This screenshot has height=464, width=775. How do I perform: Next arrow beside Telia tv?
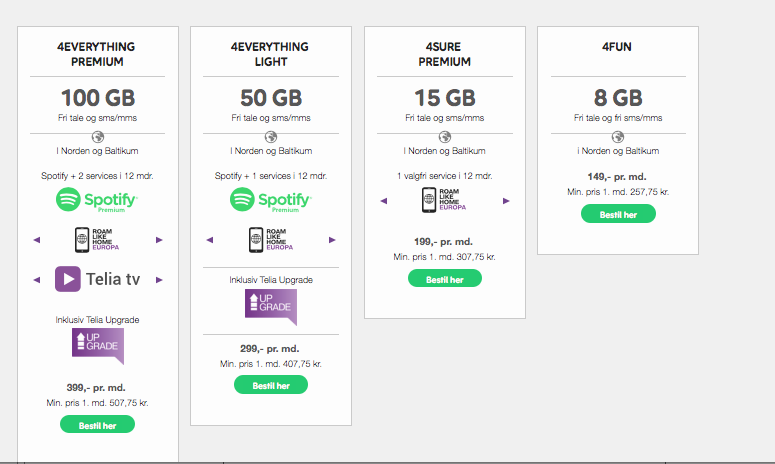(x=159, y=280)
